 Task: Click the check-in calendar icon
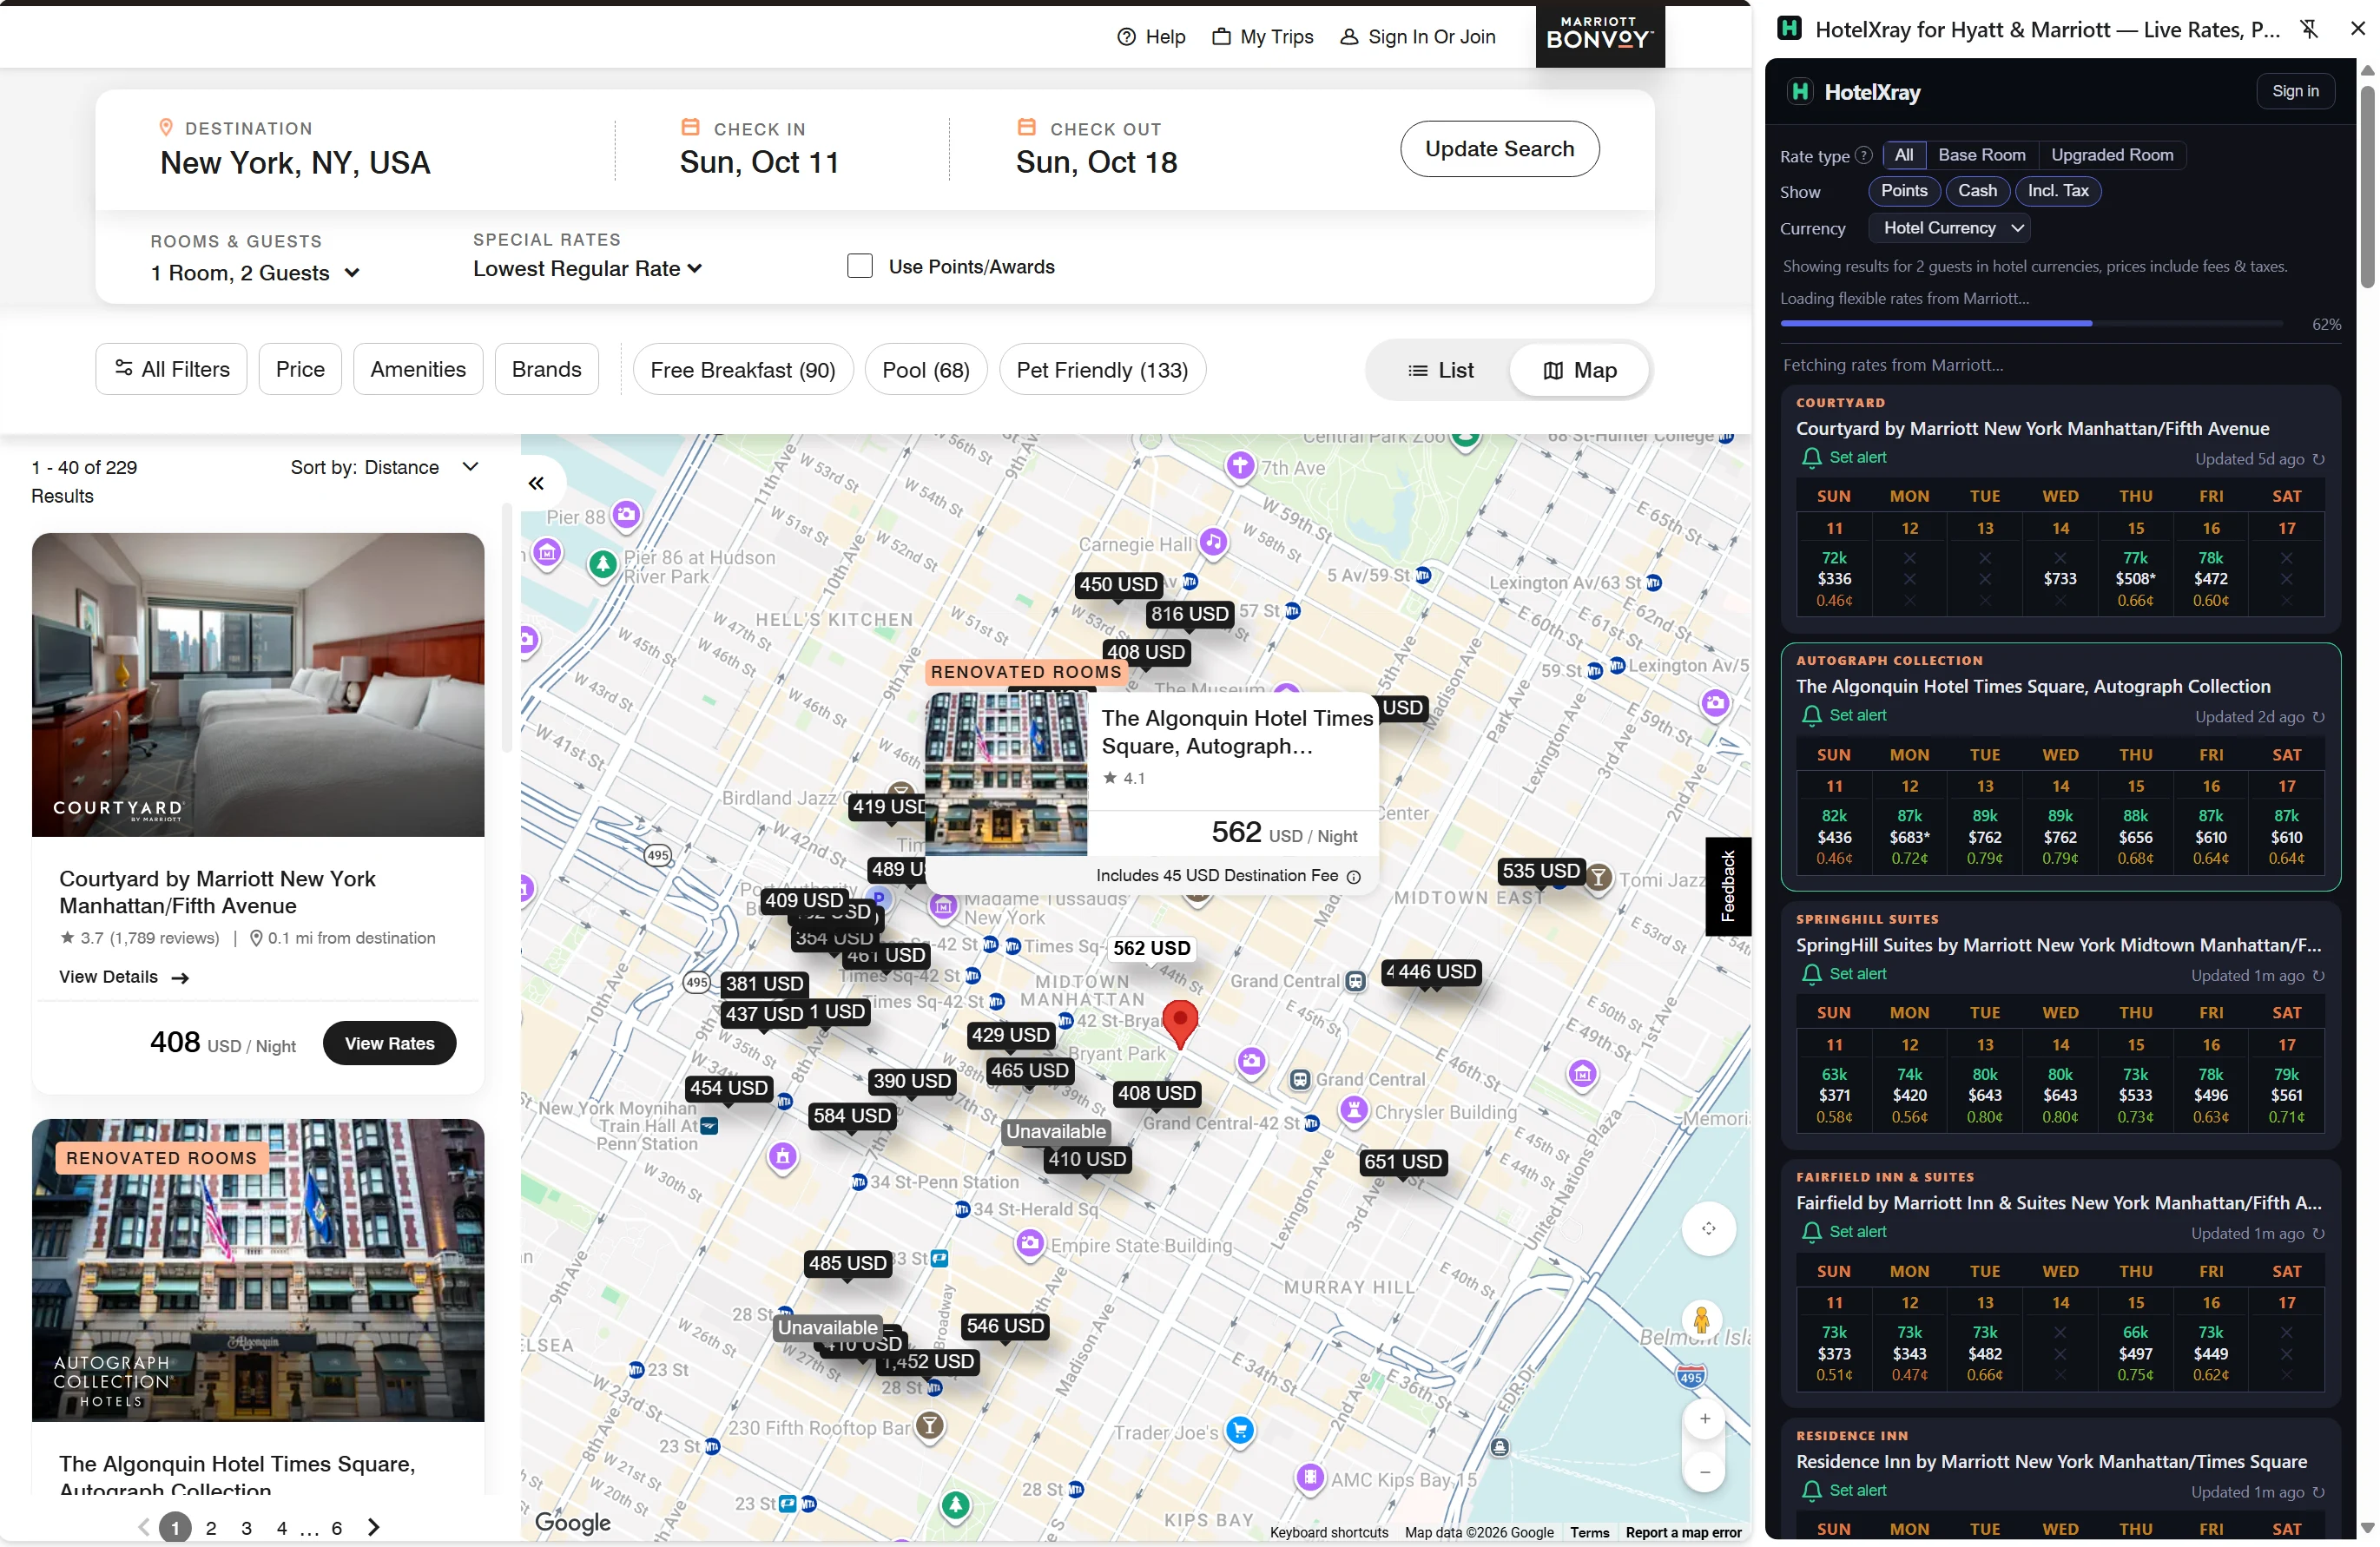point(690,127)
